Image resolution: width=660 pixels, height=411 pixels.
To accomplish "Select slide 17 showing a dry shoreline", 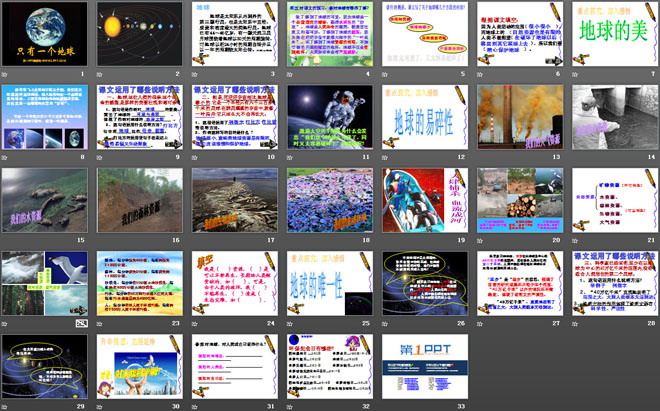I will click(x=235, y=200).
